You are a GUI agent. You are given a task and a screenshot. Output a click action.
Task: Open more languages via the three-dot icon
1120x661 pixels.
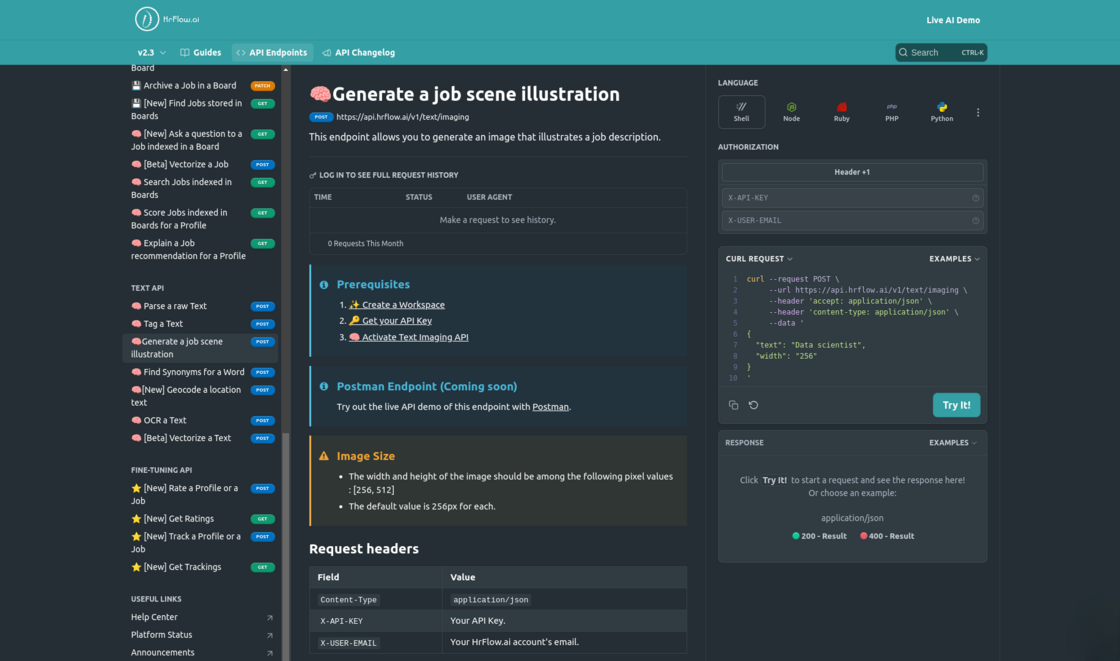click(x=978, y=111)
